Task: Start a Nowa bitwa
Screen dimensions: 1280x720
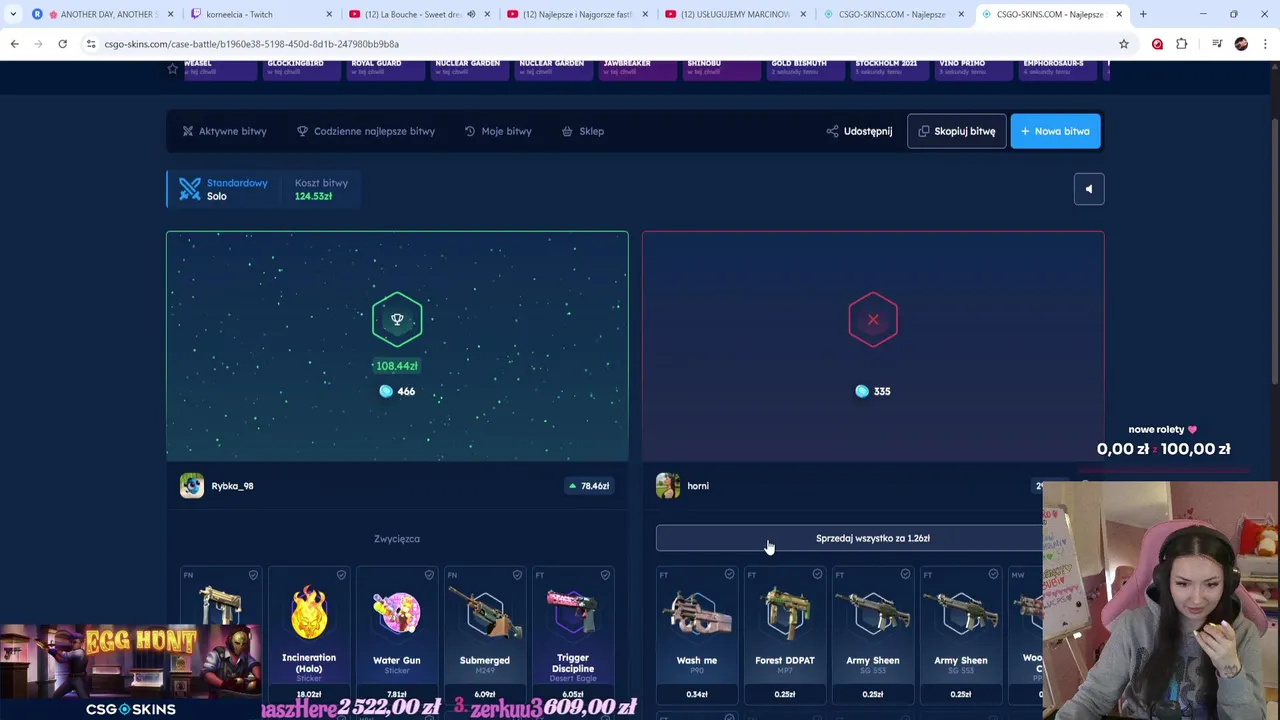Action: point(1055,131)
